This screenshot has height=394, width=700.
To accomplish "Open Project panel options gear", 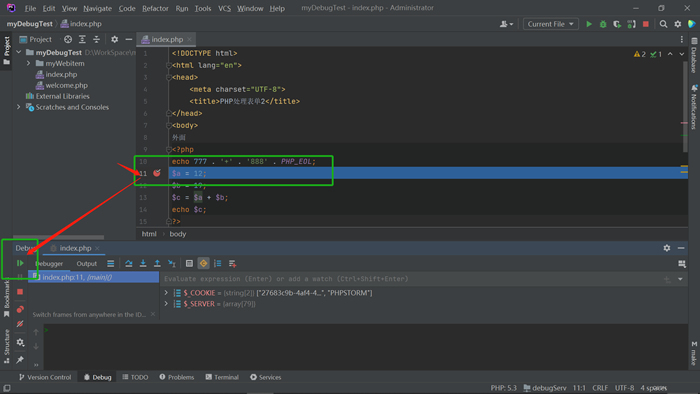I will 114,39.
